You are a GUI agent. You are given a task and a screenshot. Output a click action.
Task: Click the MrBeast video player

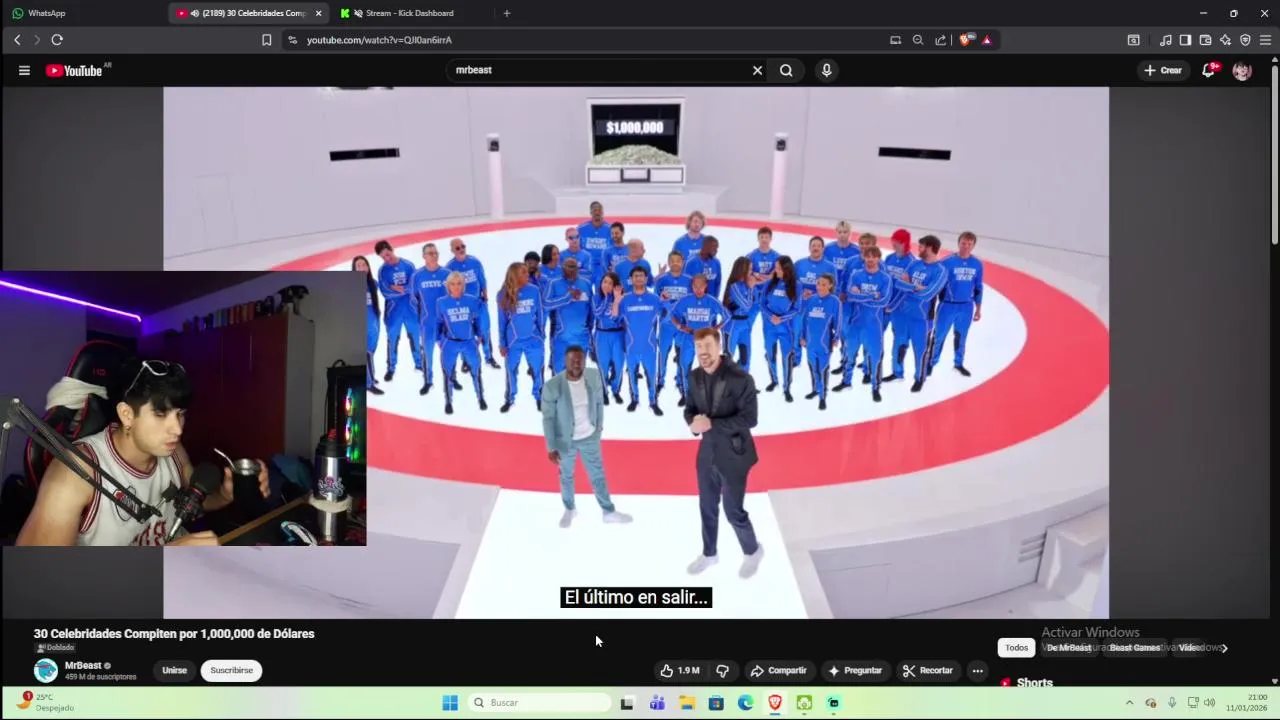[x=636, y=352]
